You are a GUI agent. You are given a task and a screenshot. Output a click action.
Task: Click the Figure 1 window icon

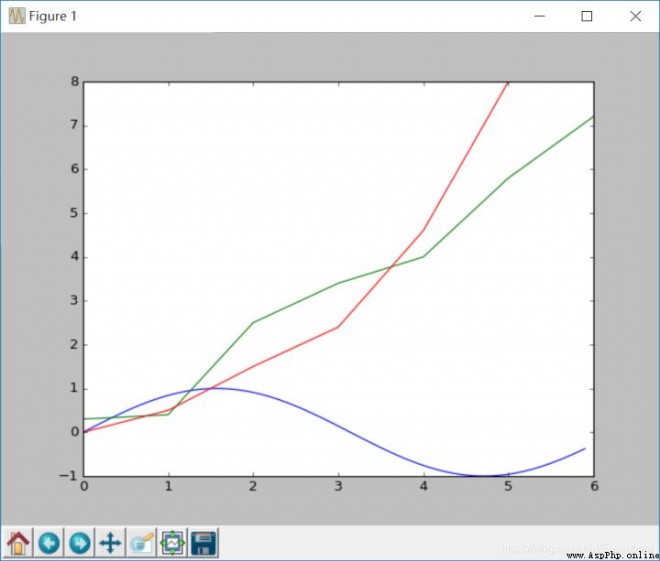pos(17,16)
